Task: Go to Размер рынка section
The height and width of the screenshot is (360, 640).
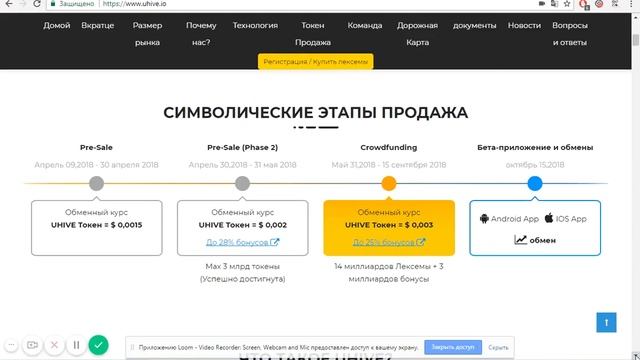Action: [x=147, y=34]
